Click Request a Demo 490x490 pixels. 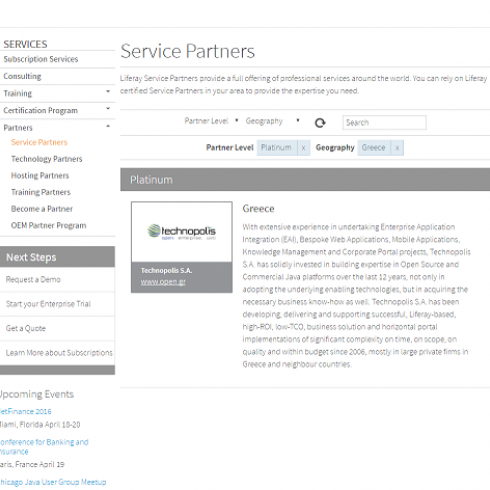point(33,279)
